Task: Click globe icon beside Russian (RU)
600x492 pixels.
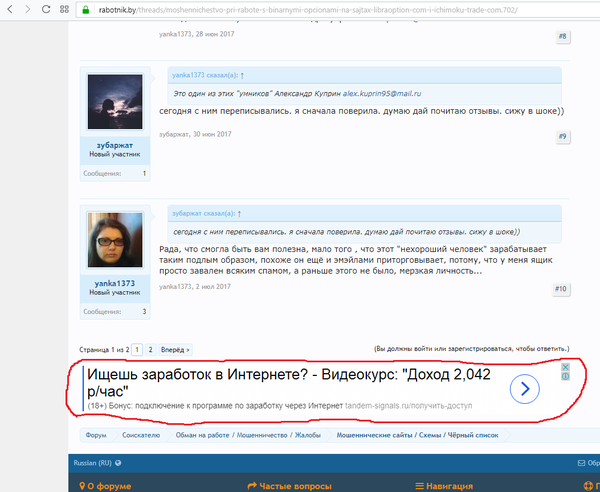Action: coord(118,463)
